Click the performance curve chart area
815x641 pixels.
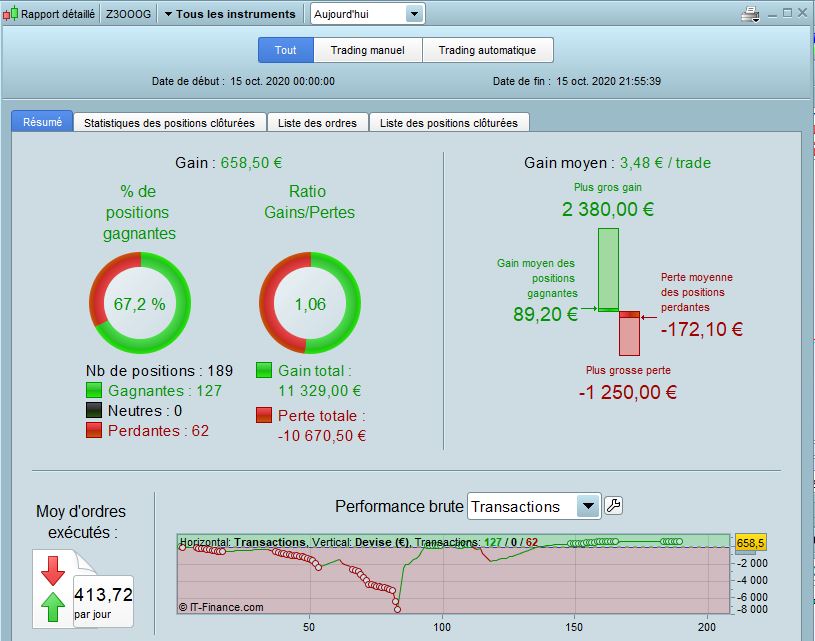click(x=453, y=574)
